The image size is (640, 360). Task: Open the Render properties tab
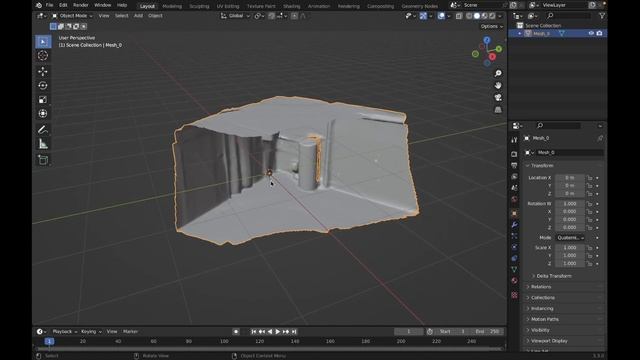pyautogui.click(x=514, y=154)
